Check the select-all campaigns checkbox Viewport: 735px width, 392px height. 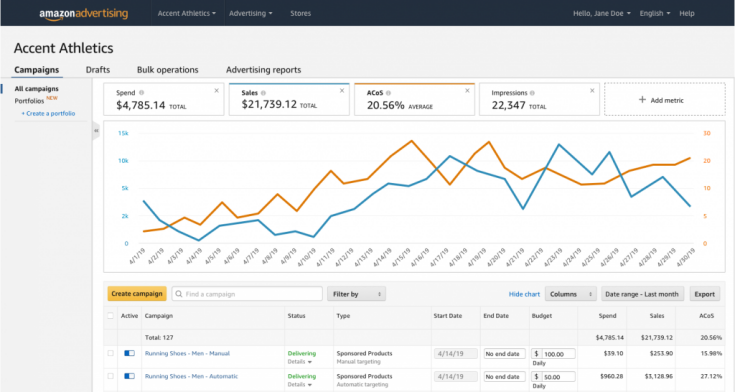(x=111, y=316)
